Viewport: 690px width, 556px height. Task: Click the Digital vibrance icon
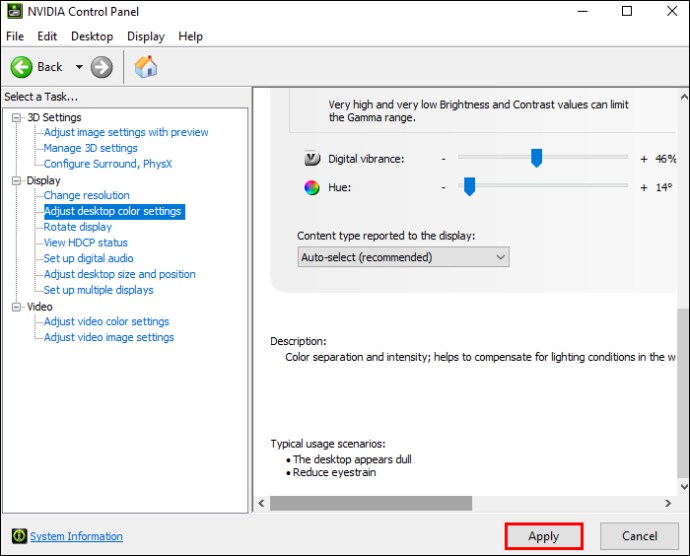click(x=312, y=158)
